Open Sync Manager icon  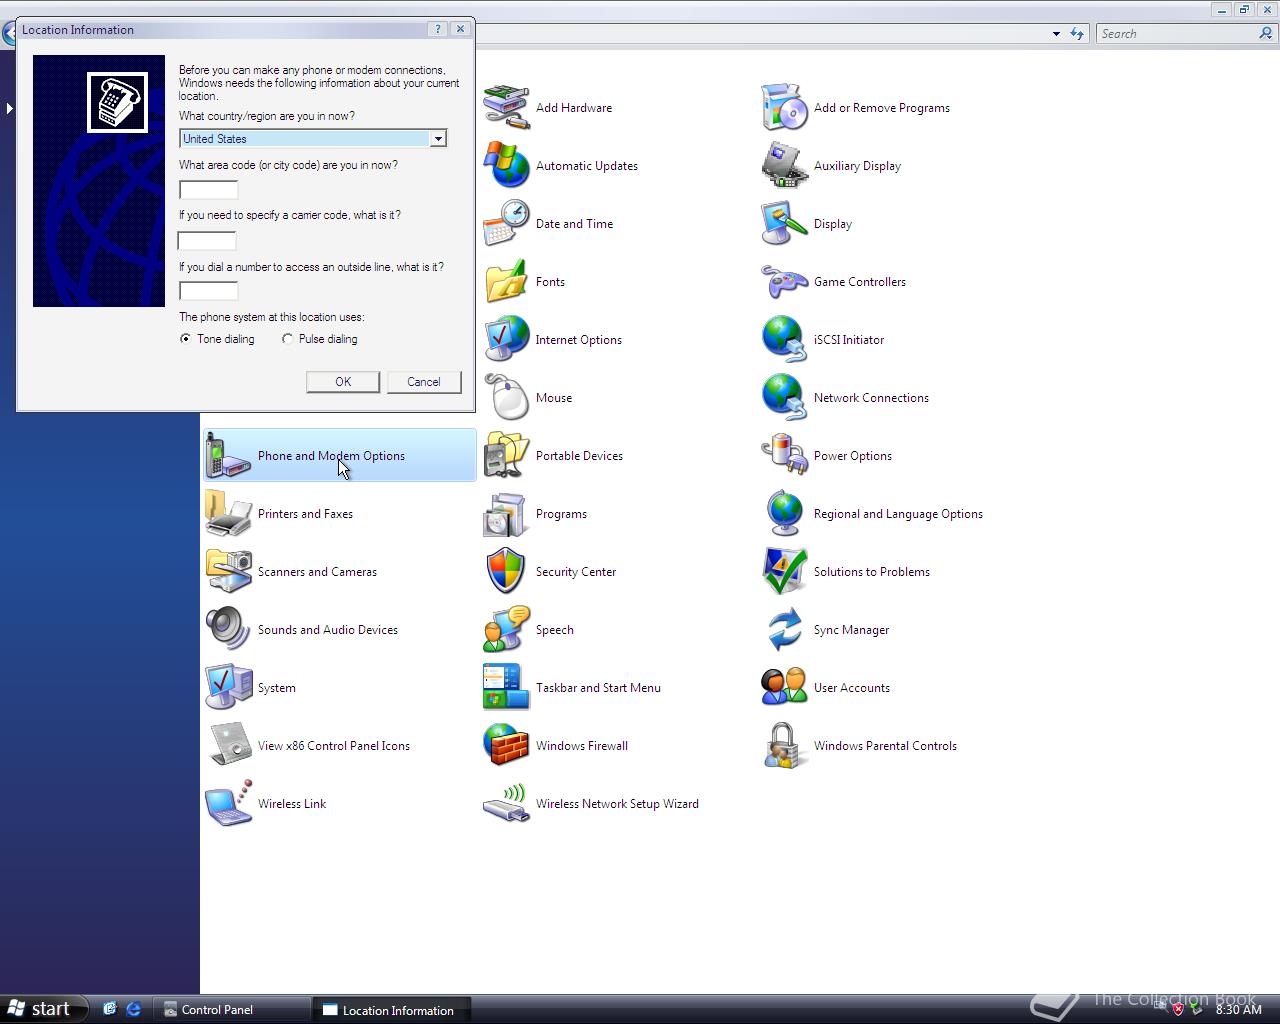click(784, 630)
